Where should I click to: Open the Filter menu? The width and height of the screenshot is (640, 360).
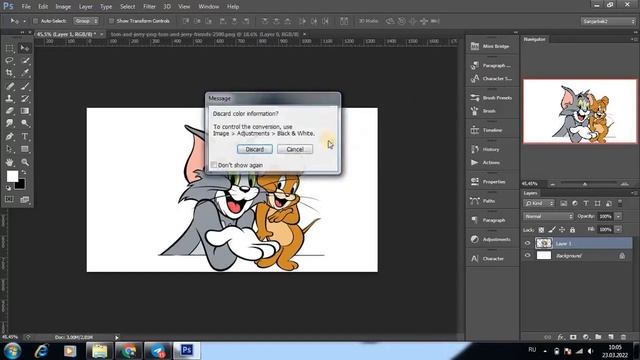[149, 7]
